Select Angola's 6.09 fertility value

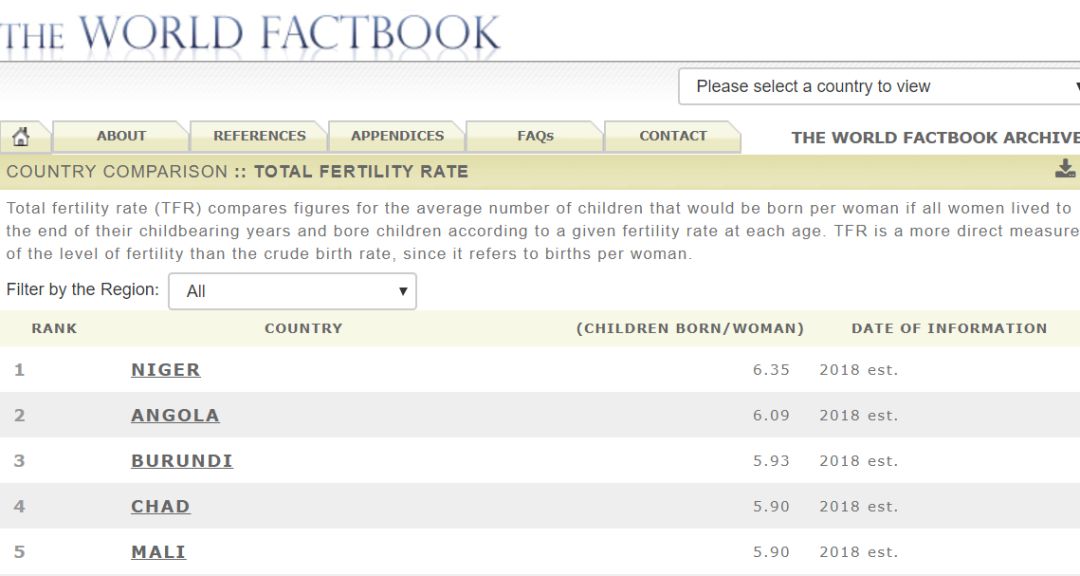[771, 415]
